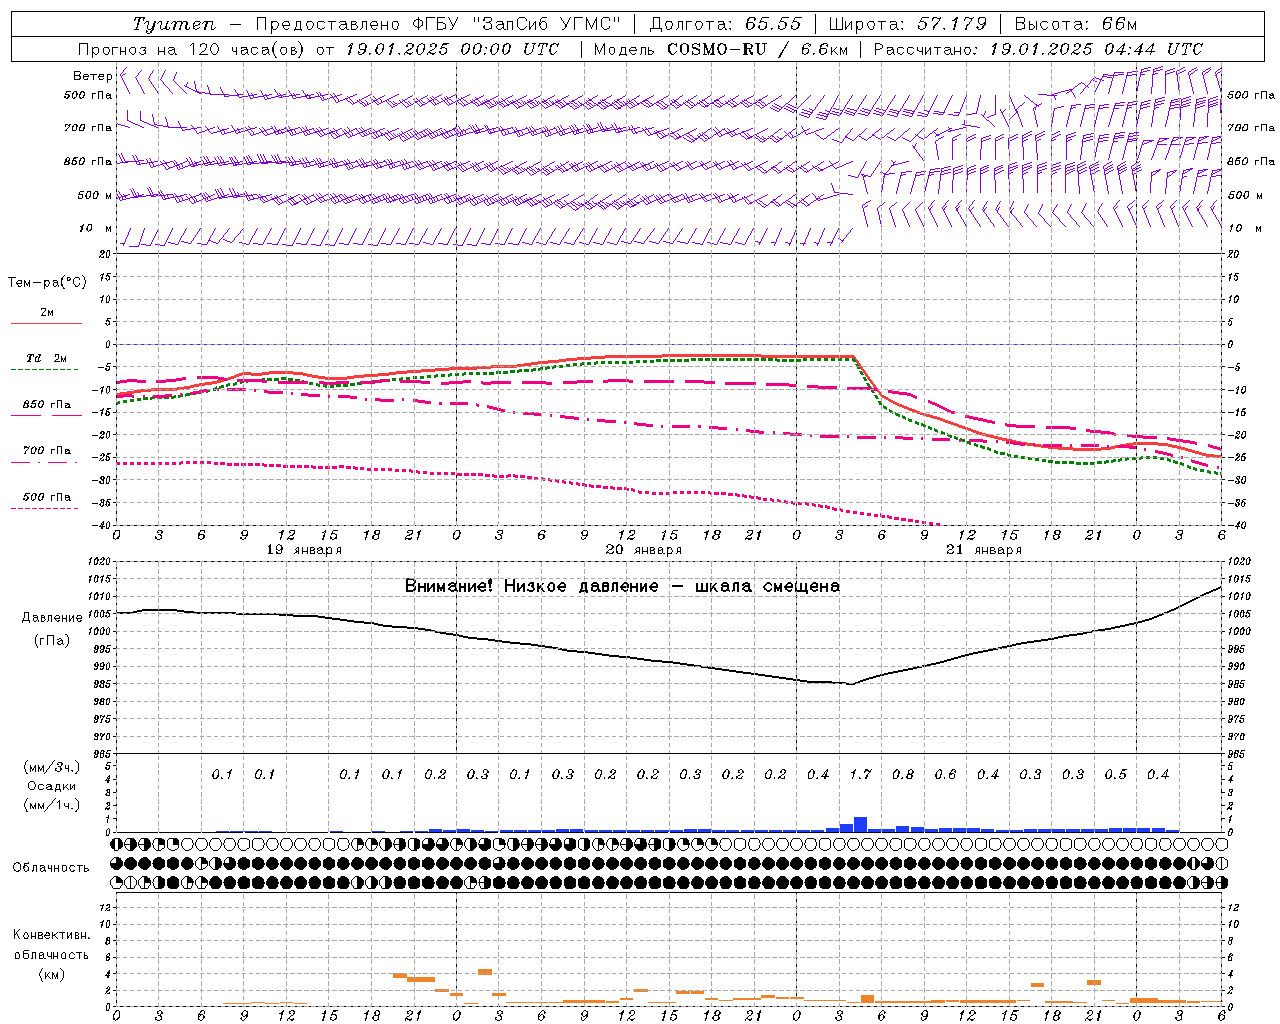
Task: Click the "Осадки" precipitation label
Action: pos(52,786)
